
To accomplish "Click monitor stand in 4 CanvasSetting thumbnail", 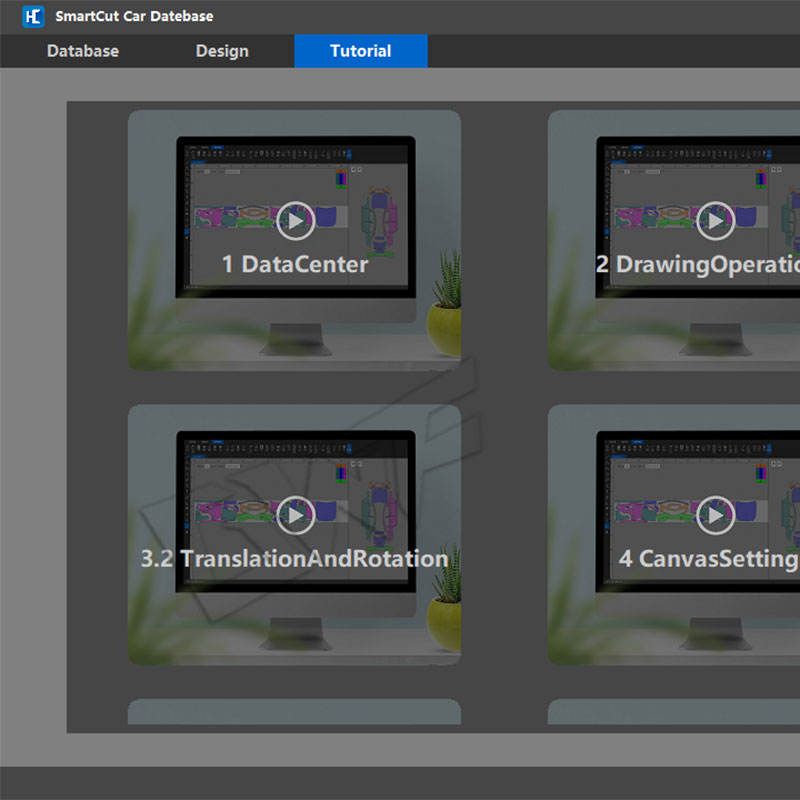I will 715,634.
